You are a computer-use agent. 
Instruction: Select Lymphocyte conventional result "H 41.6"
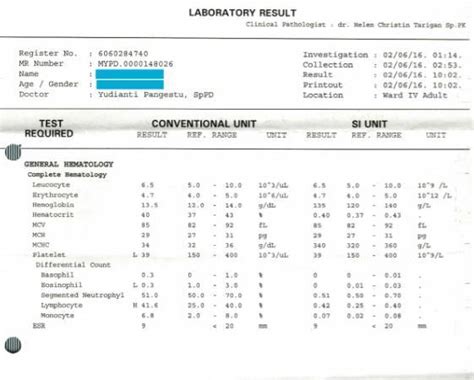[x=145, y=305]
